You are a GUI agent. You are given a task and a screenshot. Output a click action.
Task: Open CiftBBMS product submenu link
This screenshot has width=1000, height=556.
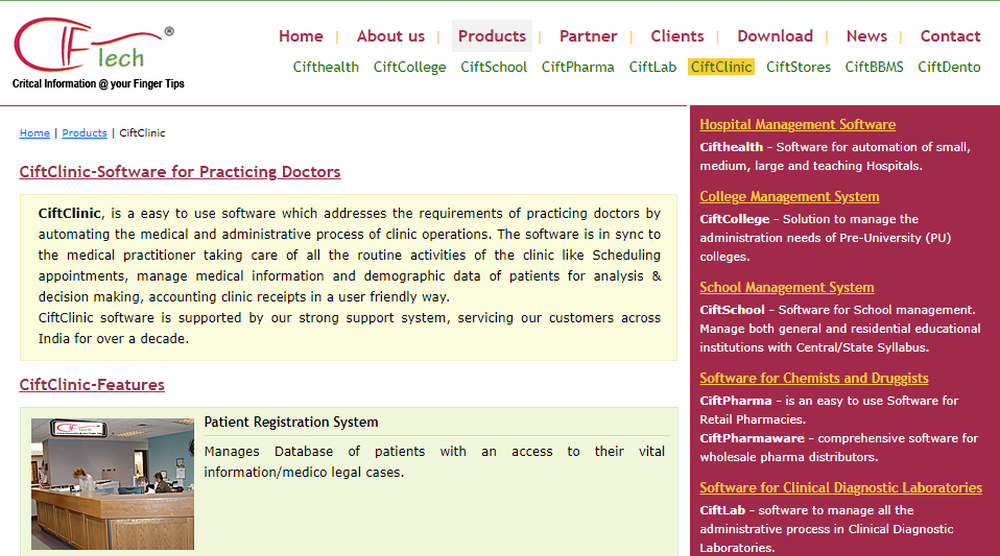pyautogui.click(x=874, y=67)
